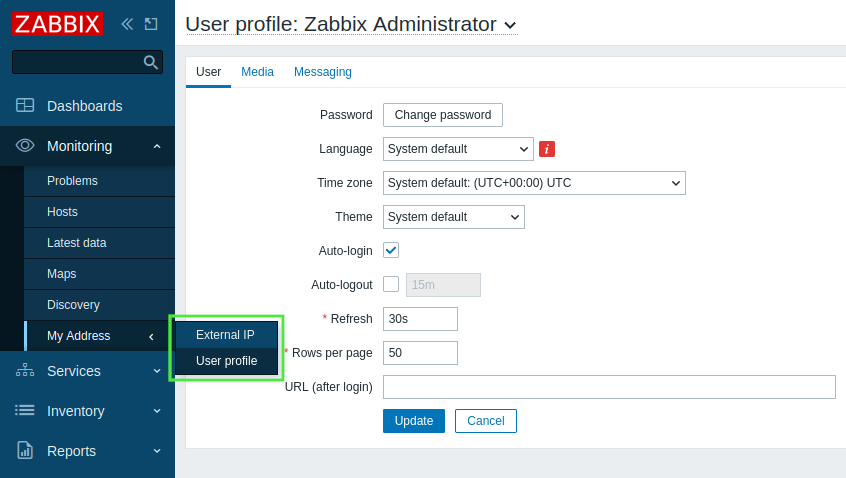The image size is (846, 478).
Task: Click Change password button
Action: point(443,115)
